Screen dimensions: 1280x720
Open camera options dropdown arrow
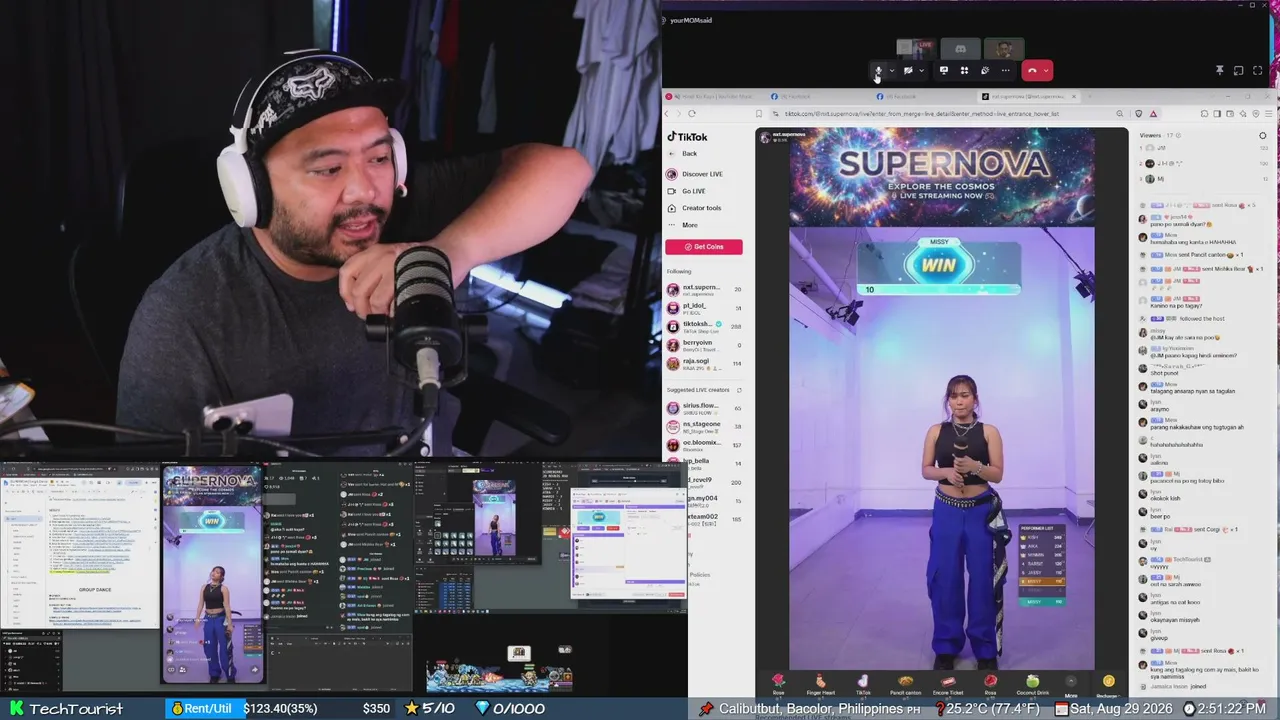click(921, 71)
